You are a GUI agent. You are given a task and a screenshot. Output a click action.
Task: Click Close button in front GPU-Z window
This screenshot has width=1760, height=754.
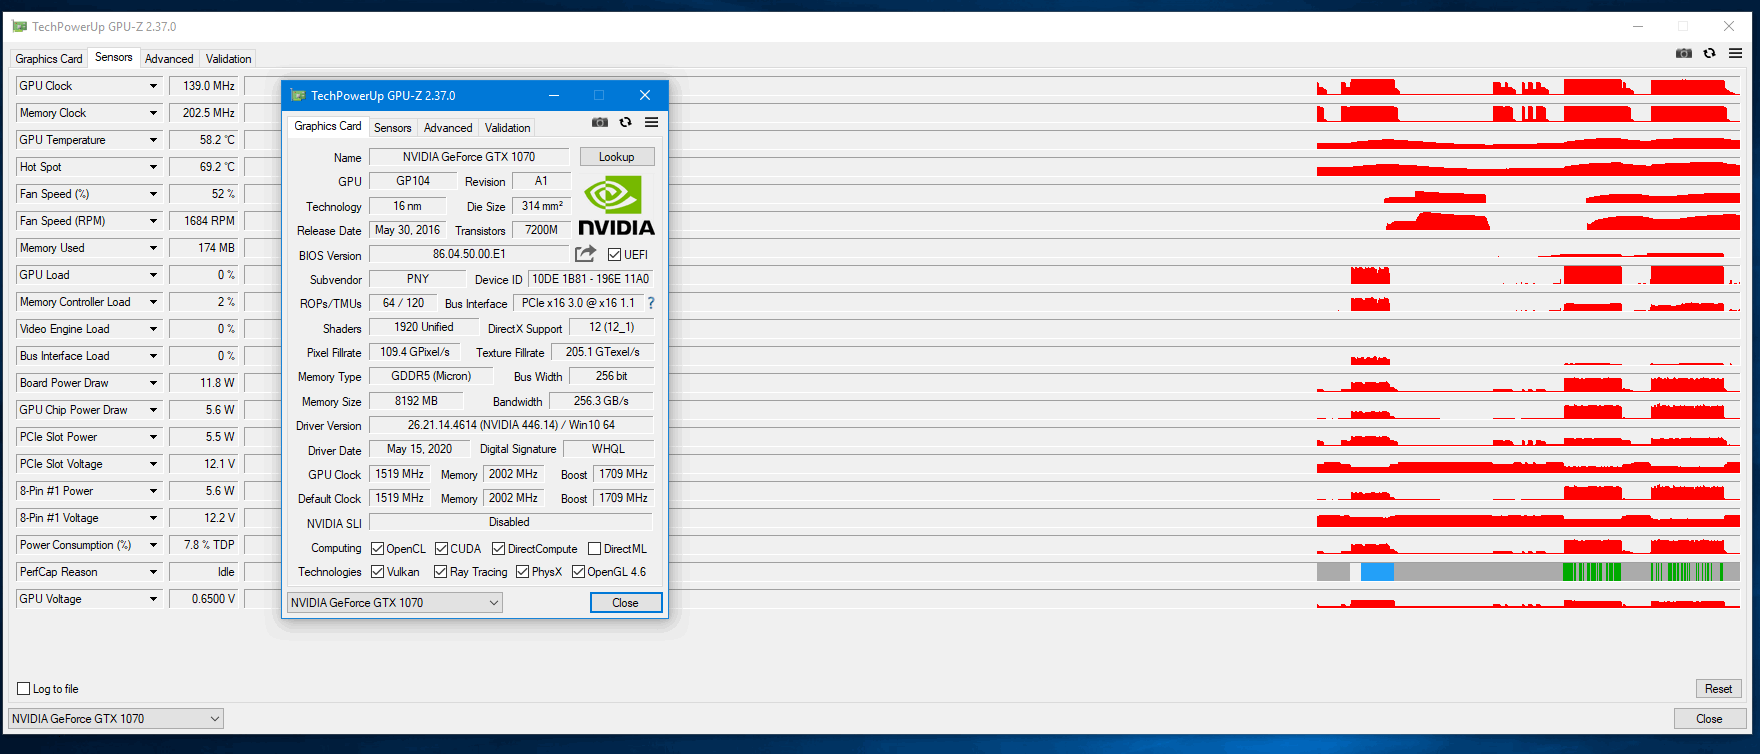point(626,603)
